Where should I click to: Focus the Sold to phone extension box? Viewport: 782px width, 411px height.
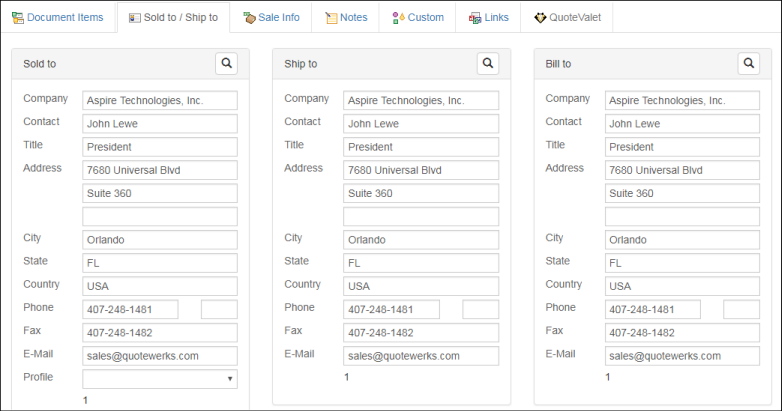coord(219,309)
